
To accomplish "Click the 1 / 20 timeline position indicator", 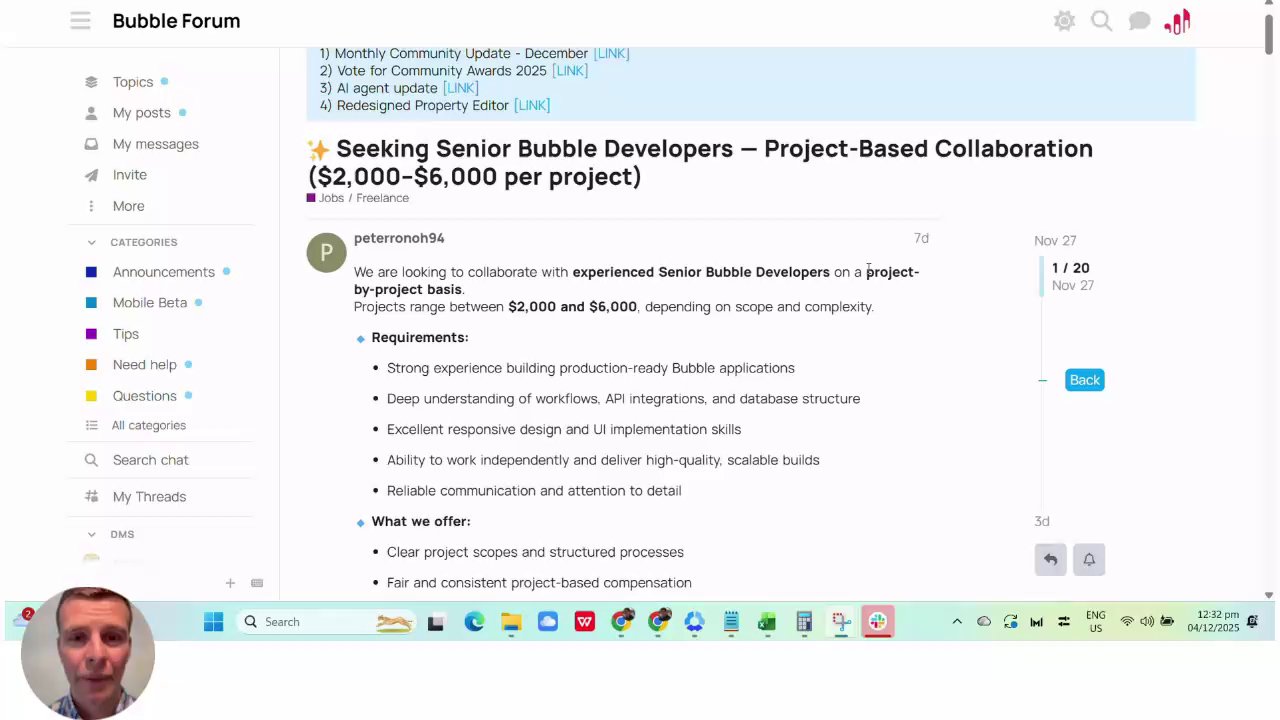I will coord(1070,268).
